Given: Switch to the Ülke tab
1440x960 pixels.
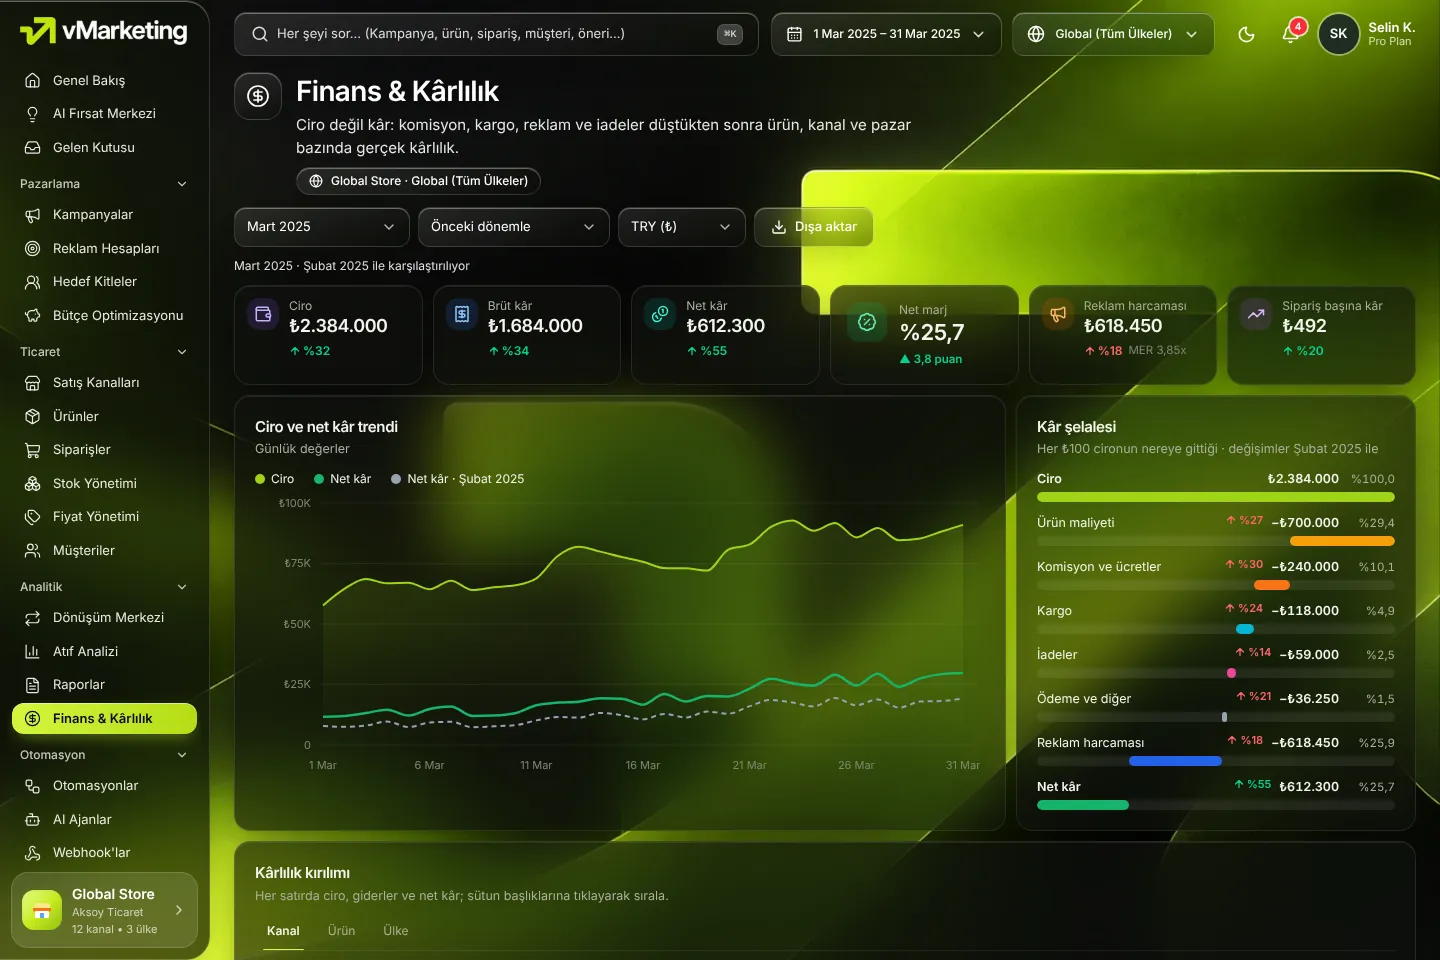Looking at the screenshot, I should tap(396, 931).
